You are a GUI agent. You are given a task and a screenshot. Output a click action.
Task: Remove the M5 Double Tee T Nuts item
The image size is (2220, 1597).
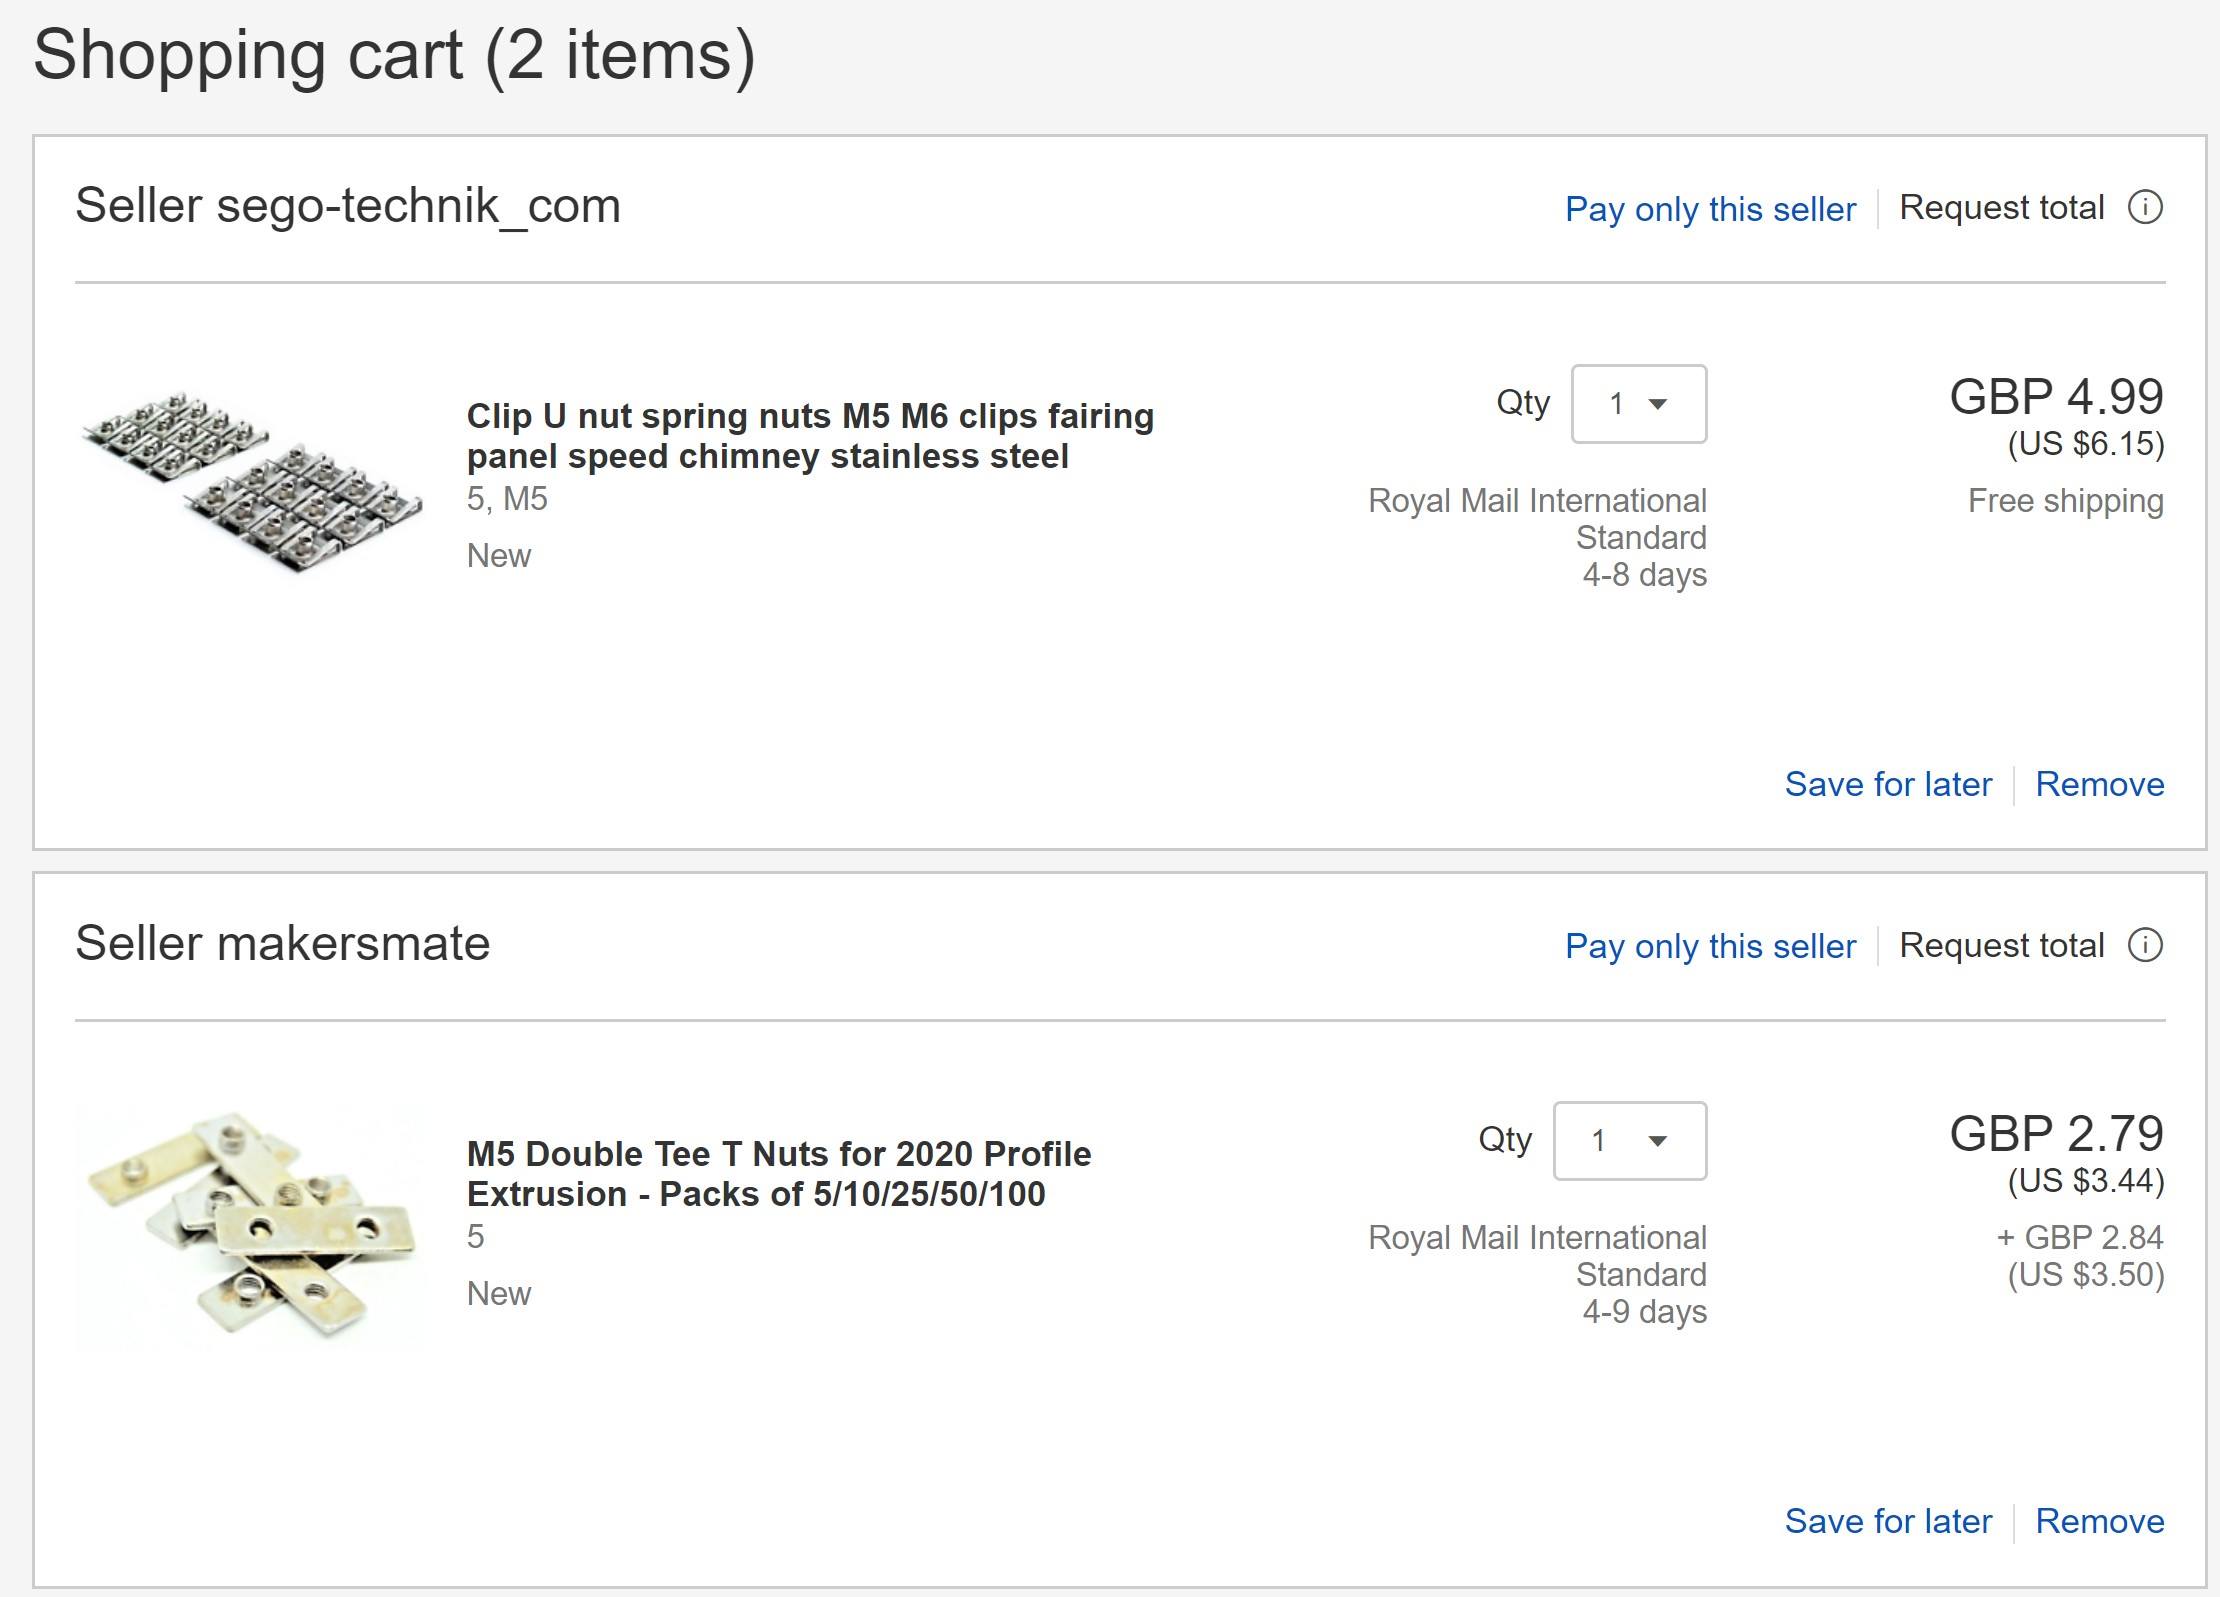point(2100,1521)
